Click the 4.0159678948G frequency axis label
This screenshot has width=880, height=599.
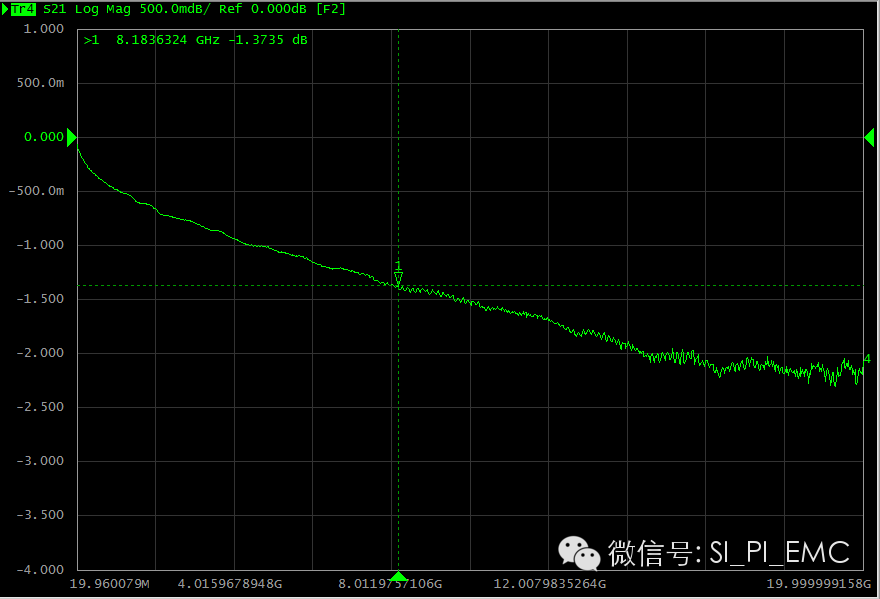[x=230, y=584]
